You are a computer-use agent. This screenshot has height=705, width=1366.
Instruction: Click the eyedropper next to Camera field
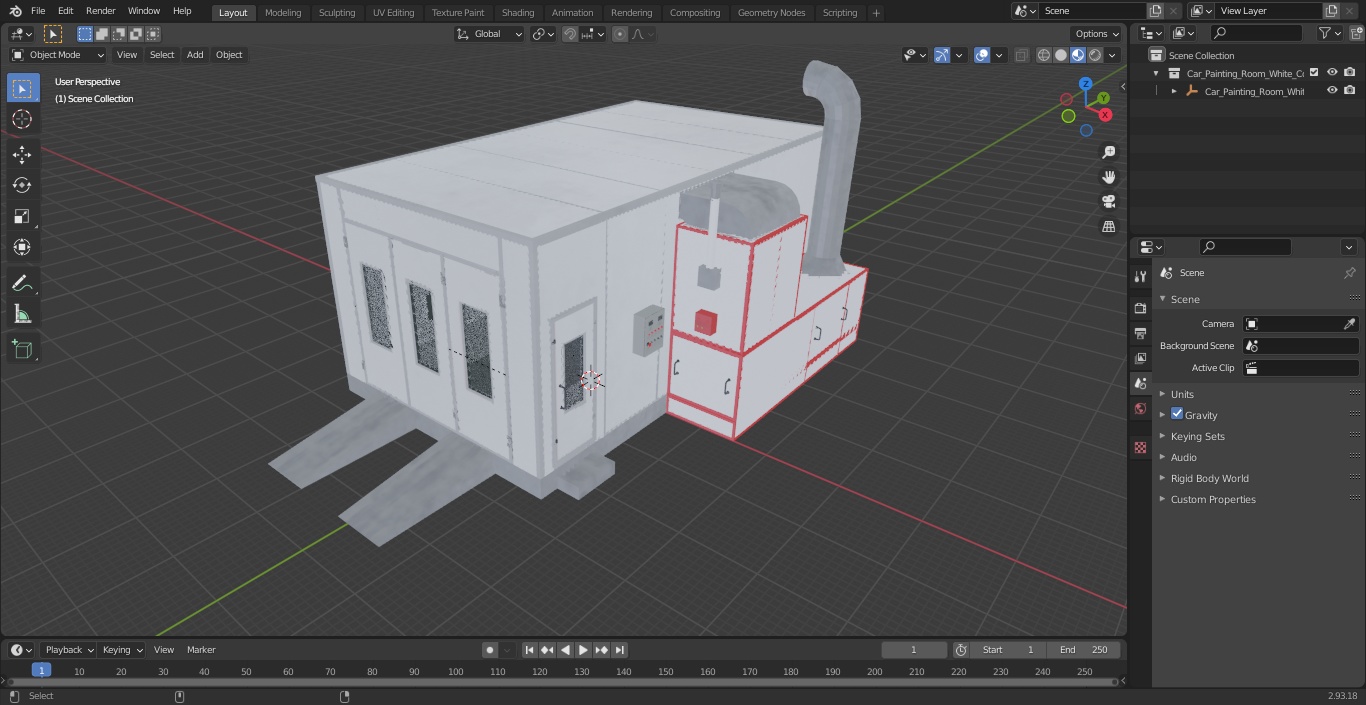1349,324
